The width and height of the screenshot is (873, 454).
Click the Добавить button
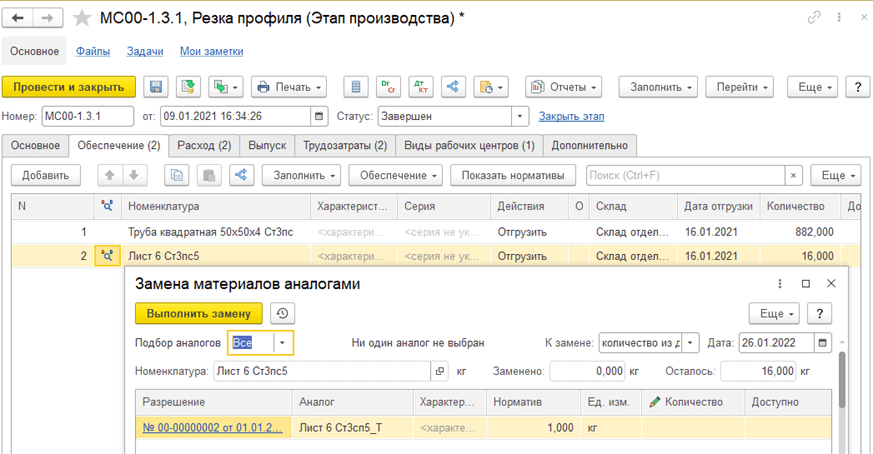[x=46, y=175]
